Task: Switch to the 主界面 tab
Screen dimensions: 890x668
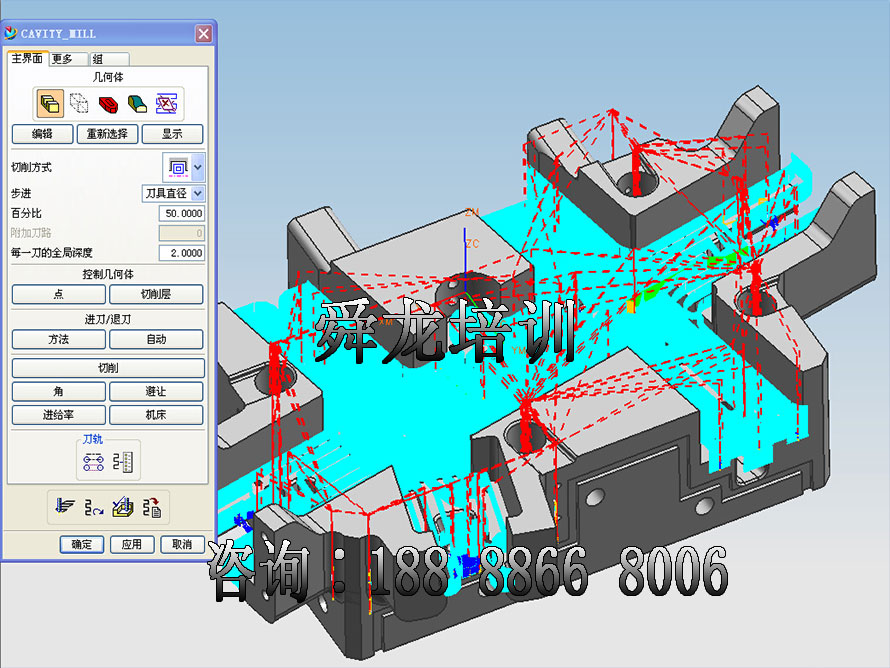Action: (27, 58)
